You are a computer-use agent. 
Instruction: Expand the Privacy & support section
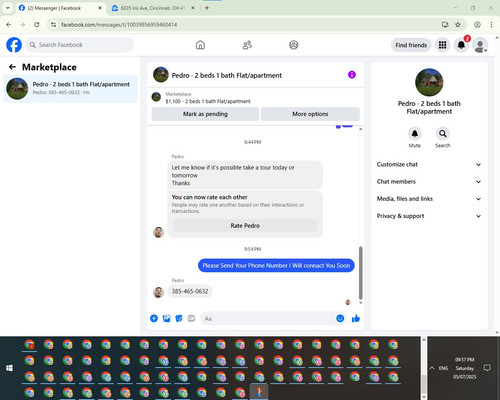pos(429,216)
